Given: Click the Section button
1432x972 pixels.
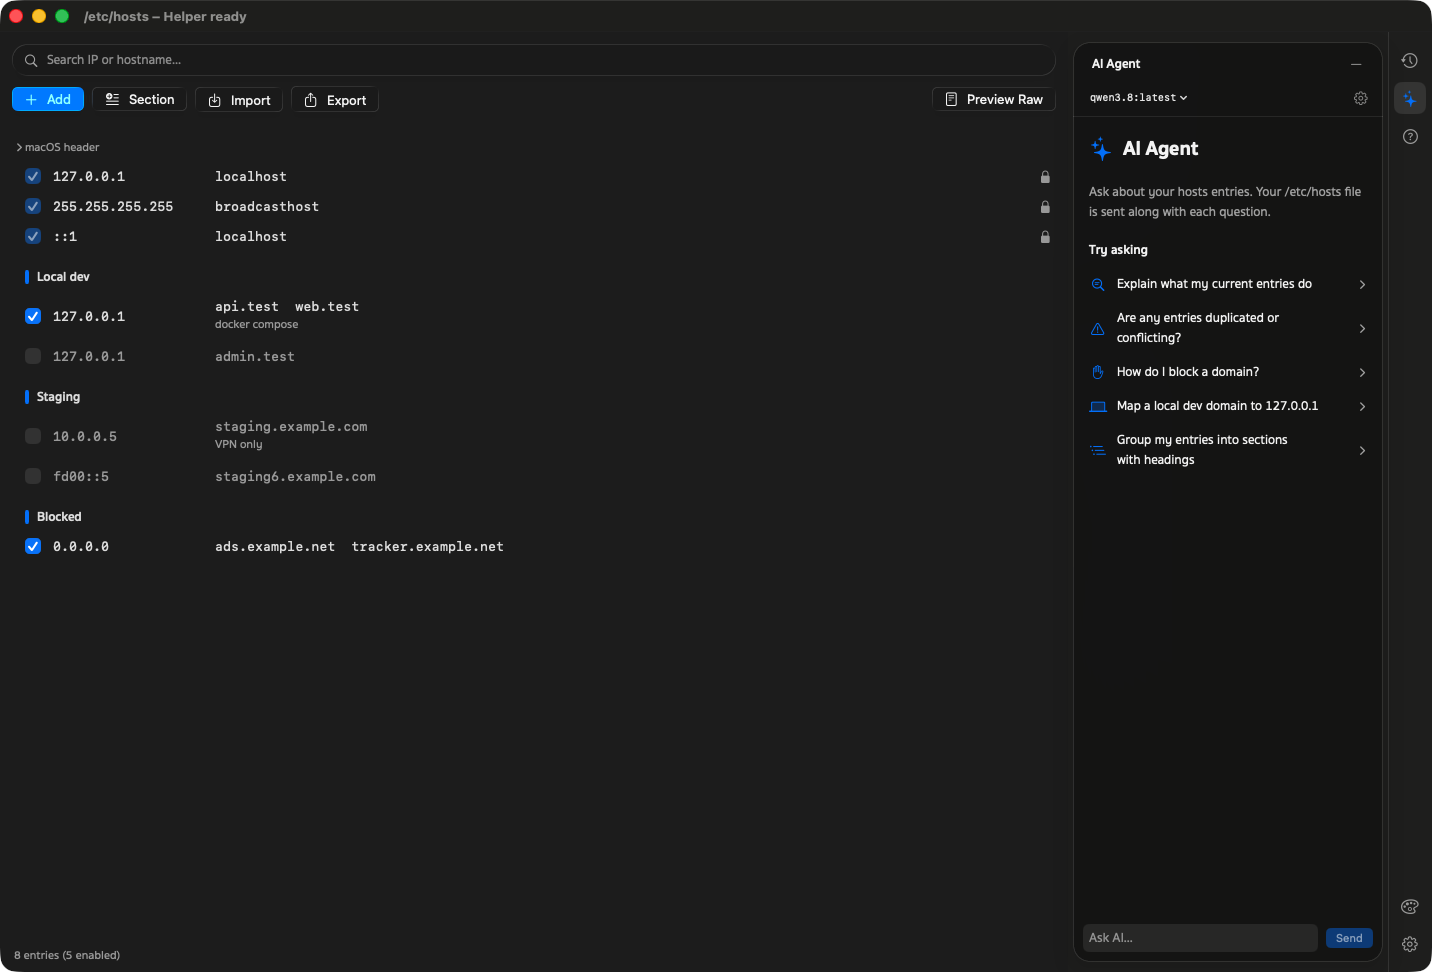Looking at the screenshot, I should coord(139,100).
